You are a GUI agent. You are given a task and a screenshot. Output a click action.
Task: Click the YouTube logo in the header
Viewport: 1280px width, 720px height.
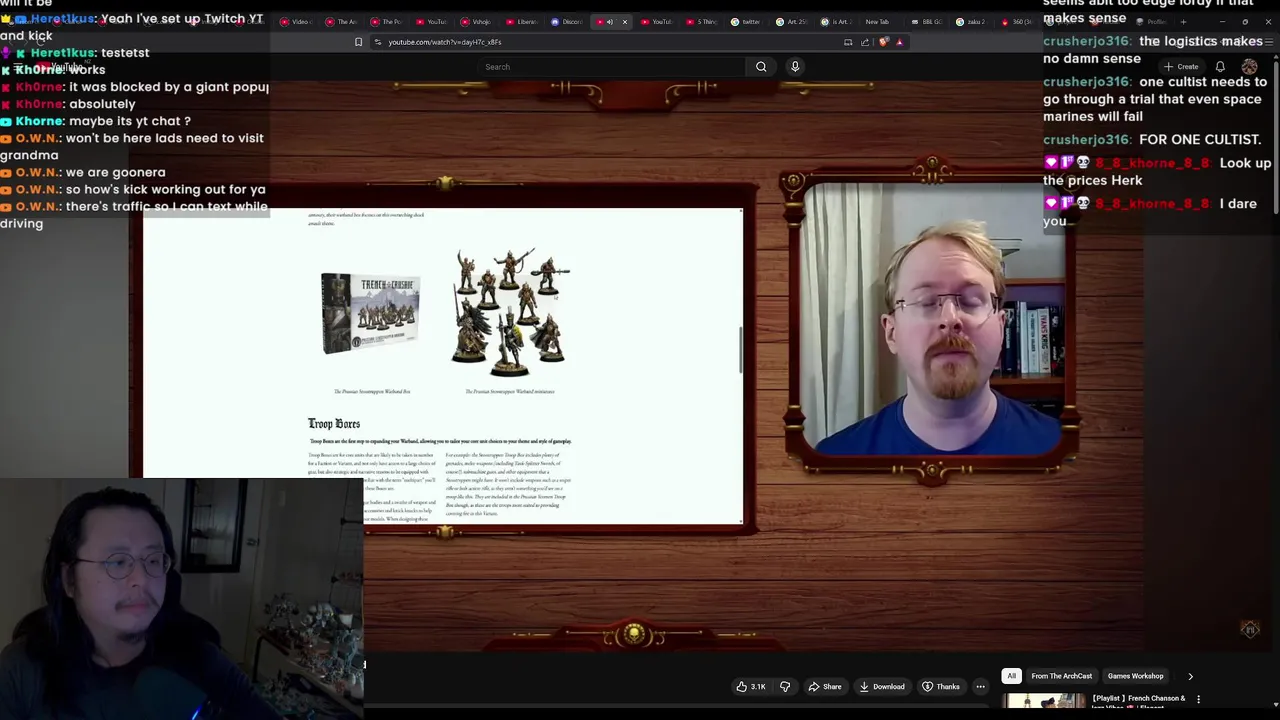[62, 68]
